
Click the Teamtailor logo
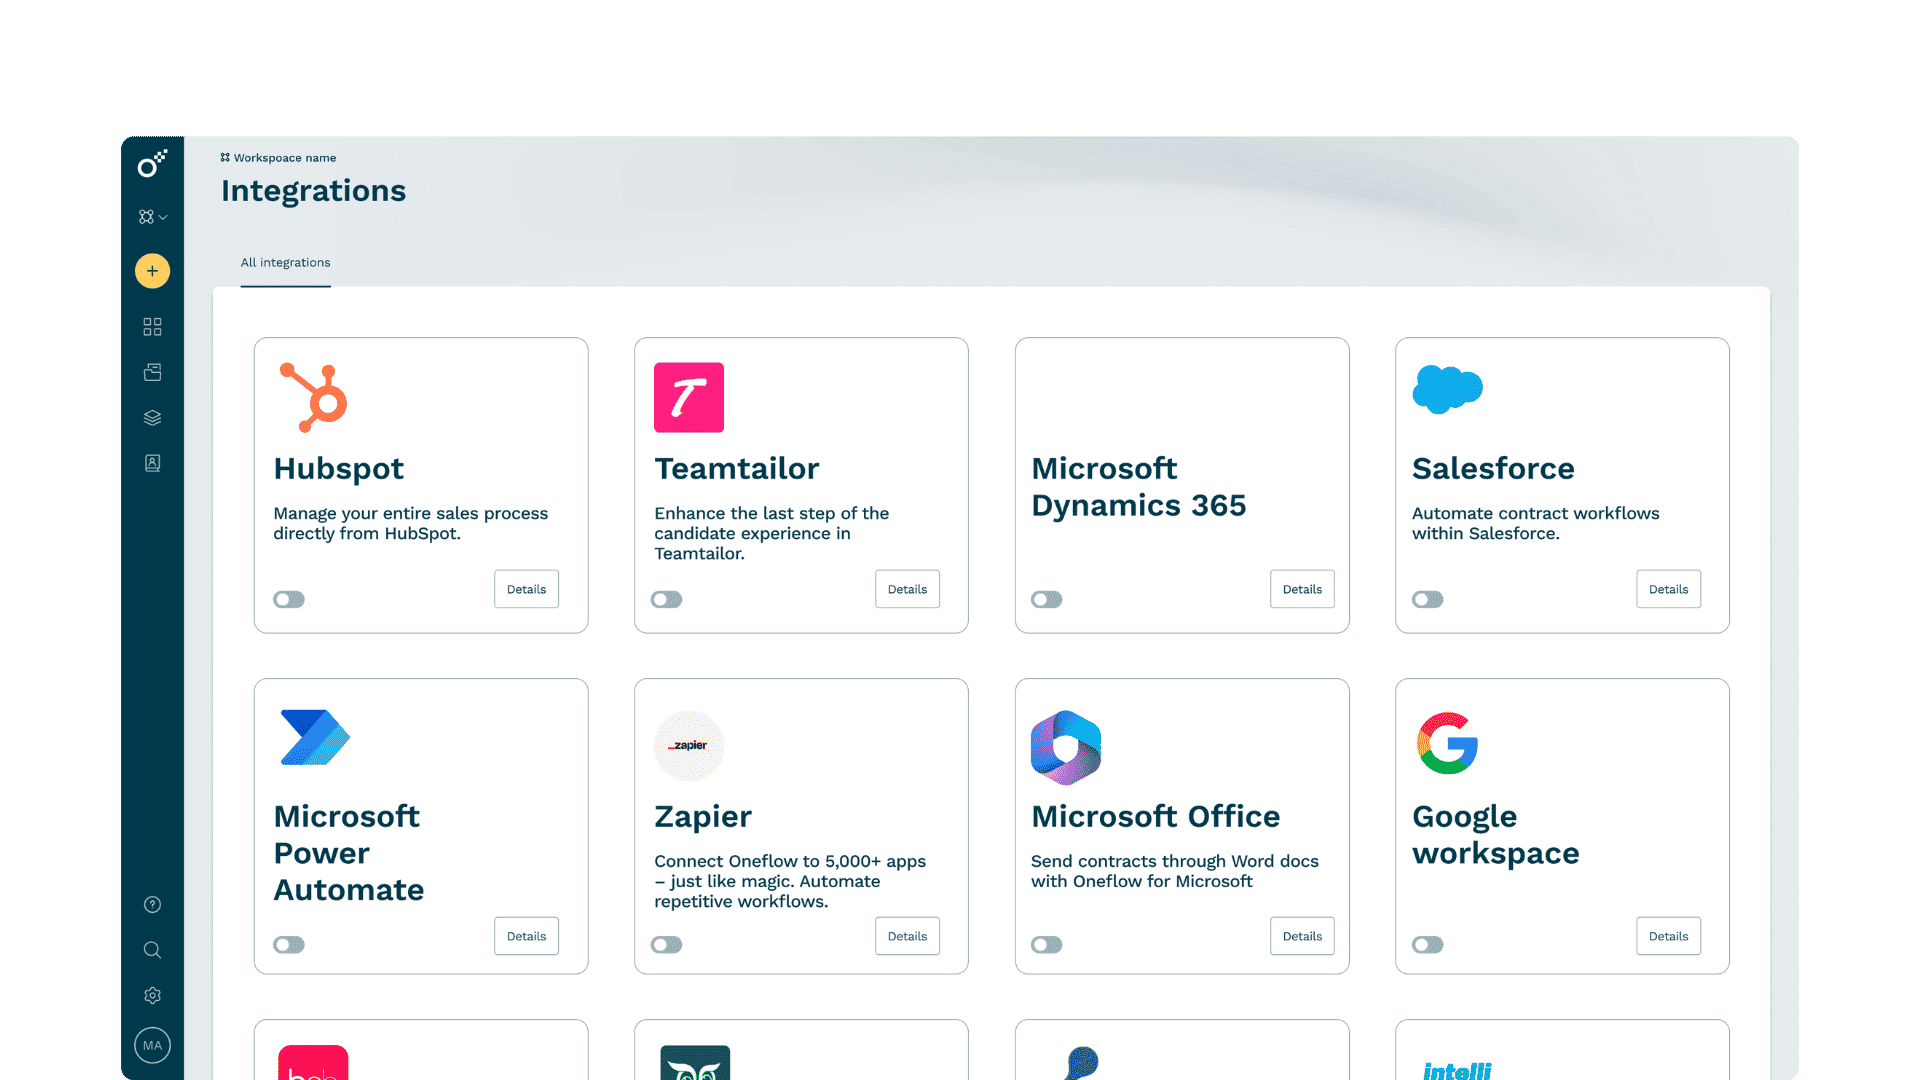point(689,397)
